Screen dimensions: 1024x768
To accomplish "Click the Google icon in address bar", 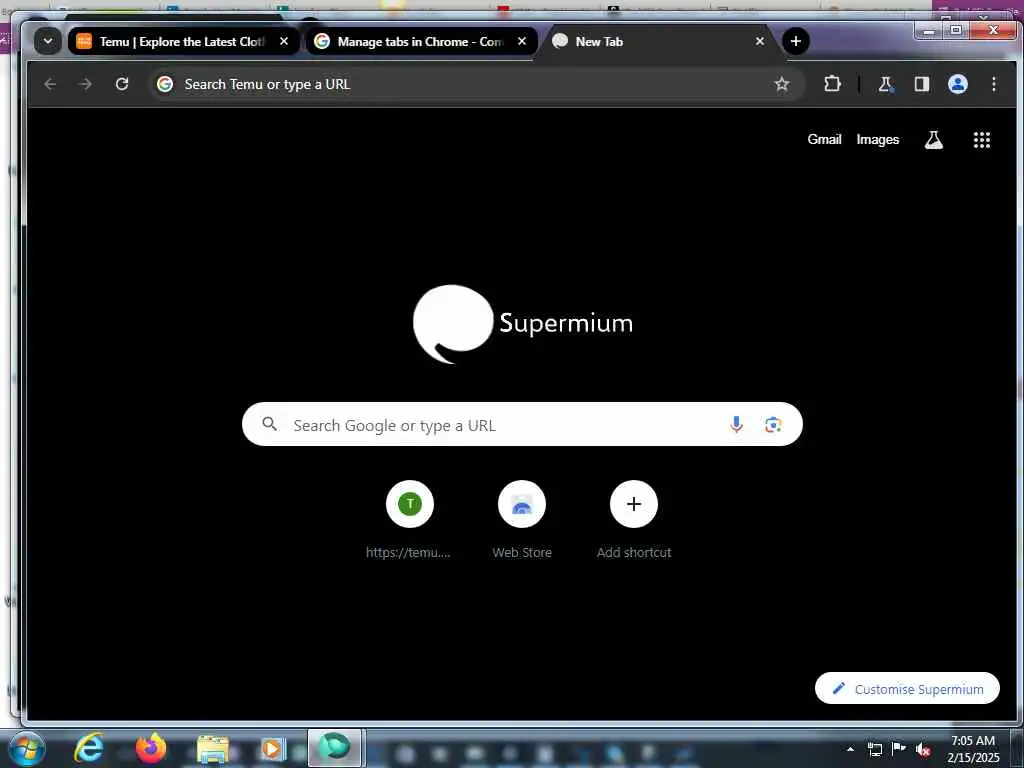I will pos(165,84).
